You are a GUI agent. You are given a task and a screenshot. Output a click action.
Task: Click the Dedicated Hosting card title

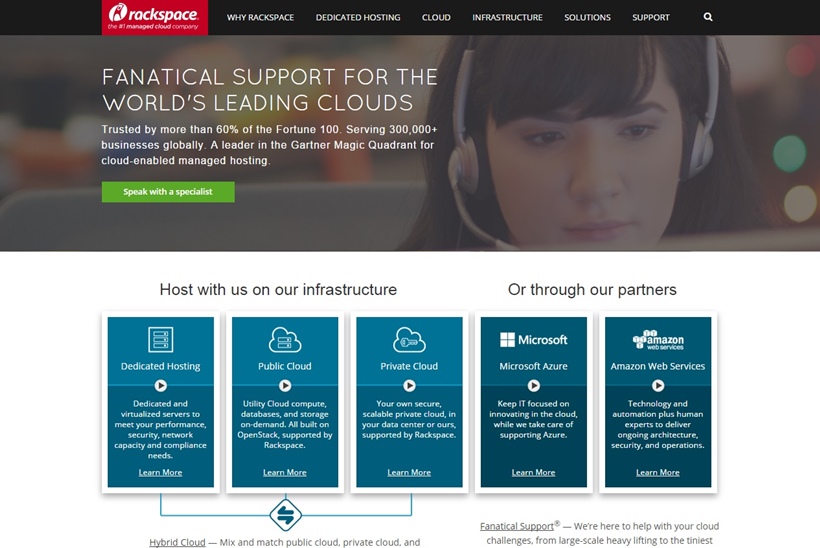[x=161, y=366]
